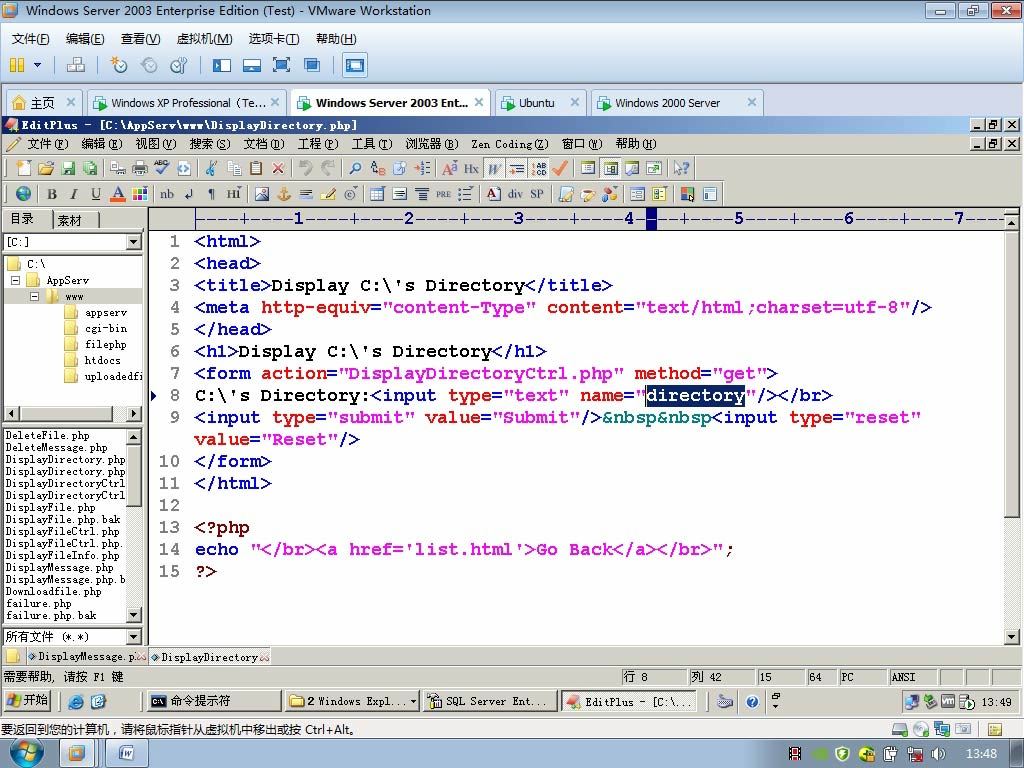Screen dimensions: 1024x768
Task: Click the Replace (A to B) icon
Action: (377, 168)
